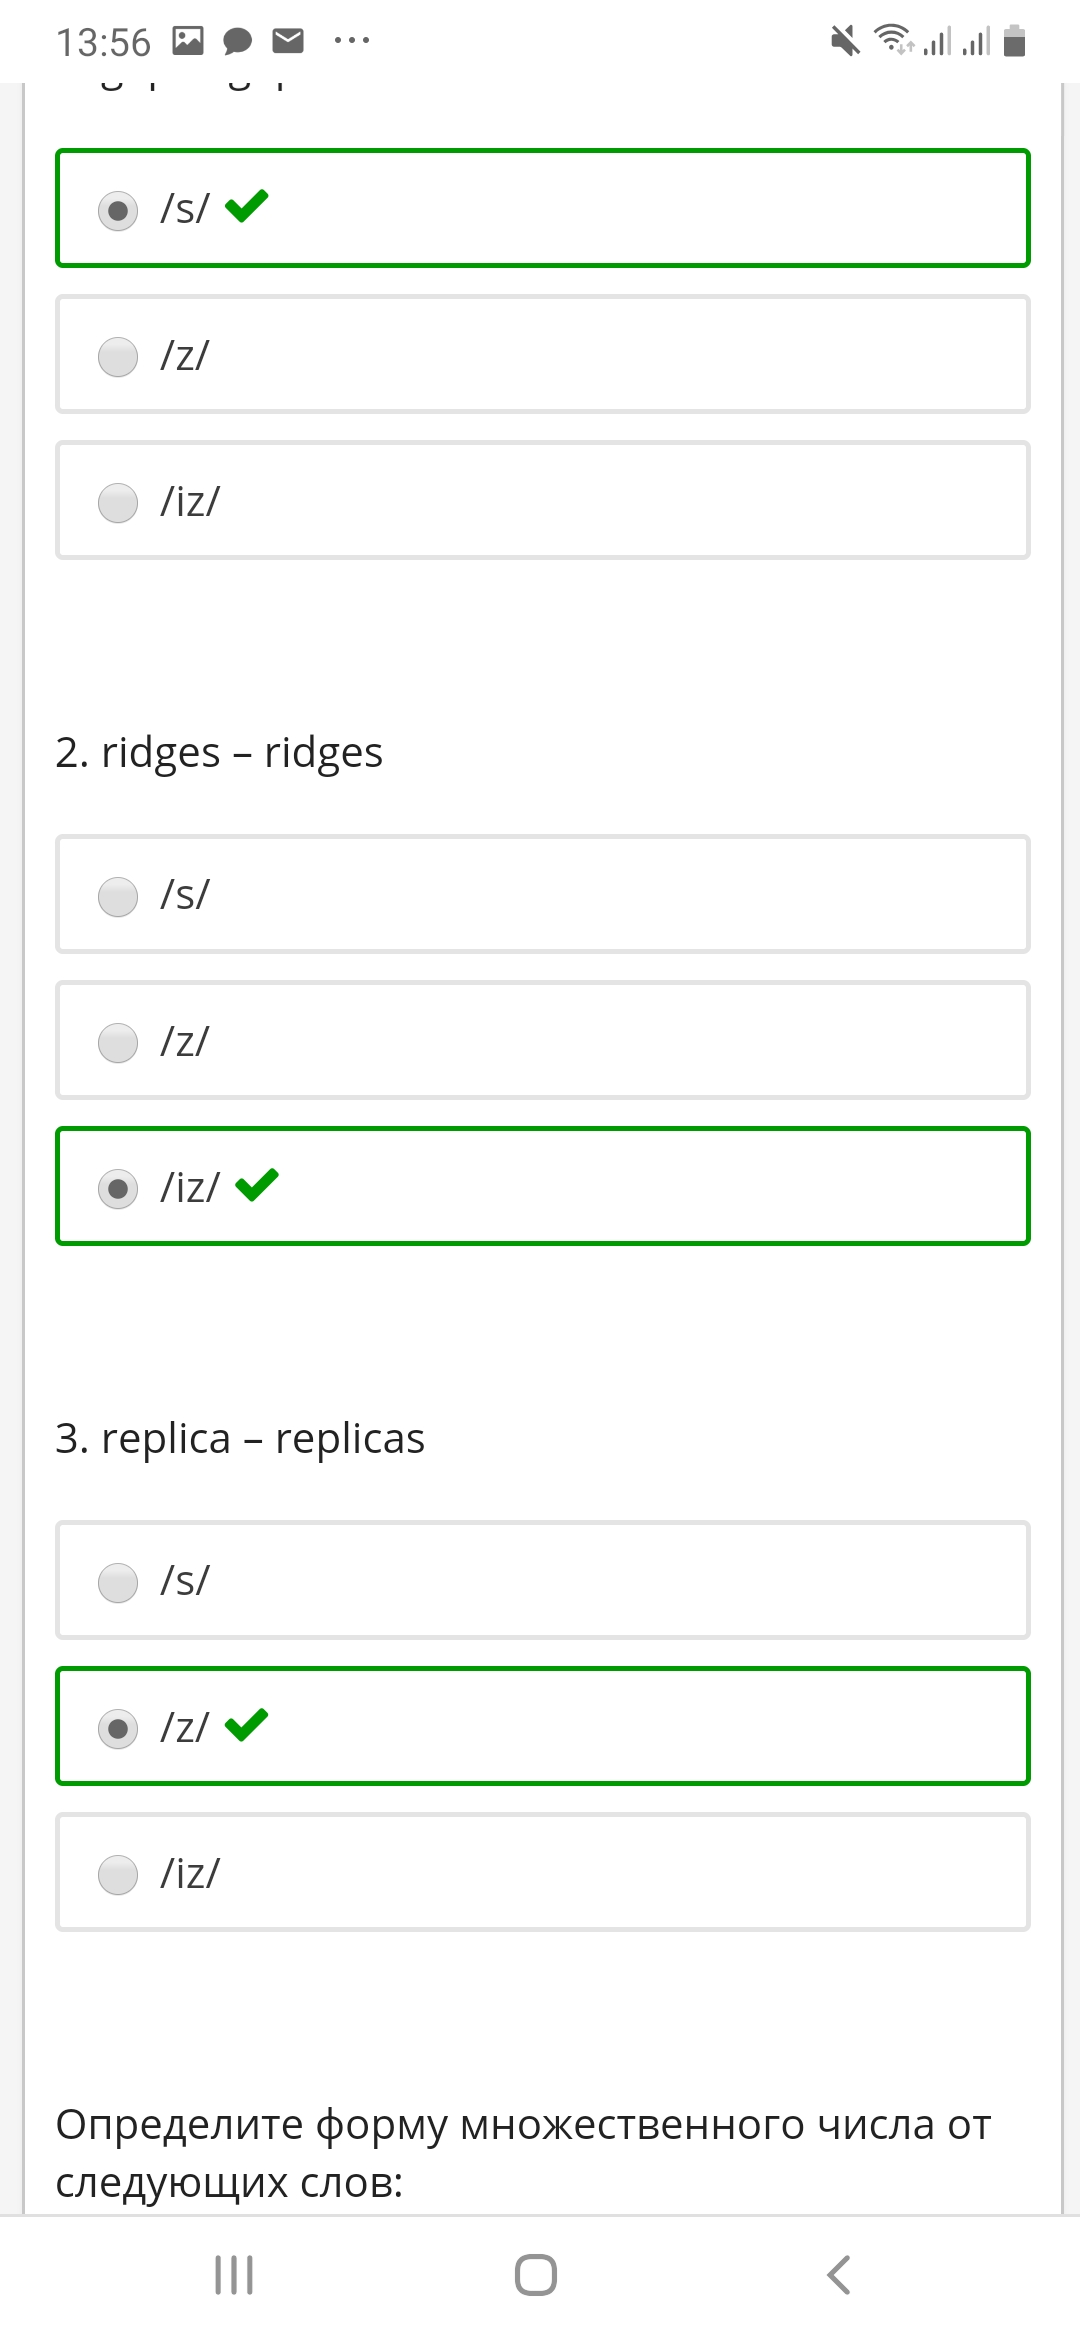Tap the chat message notification icon
The width and height of the screenshot is (1080, 2340).
(x=237, y=41)
